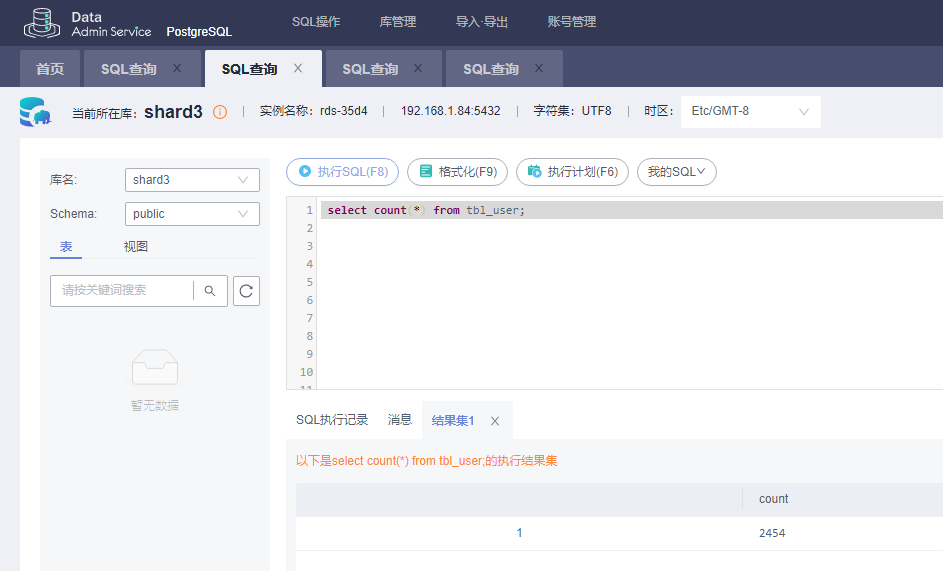Expand the 我的SQL dropdown button
Image resolution: width=943 pixels, height=571 pixels.
(x=677, y=172)
